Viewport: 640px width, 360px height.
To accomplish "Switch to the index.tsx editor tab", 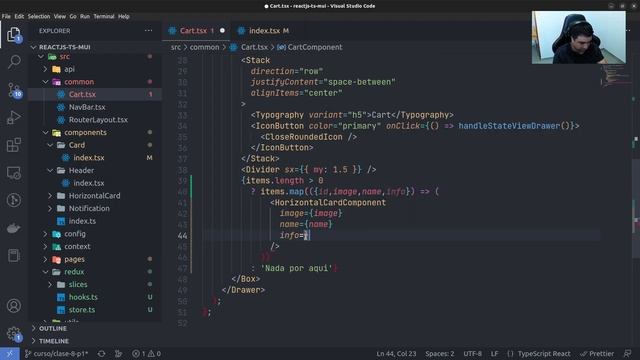I will point(264,31).
